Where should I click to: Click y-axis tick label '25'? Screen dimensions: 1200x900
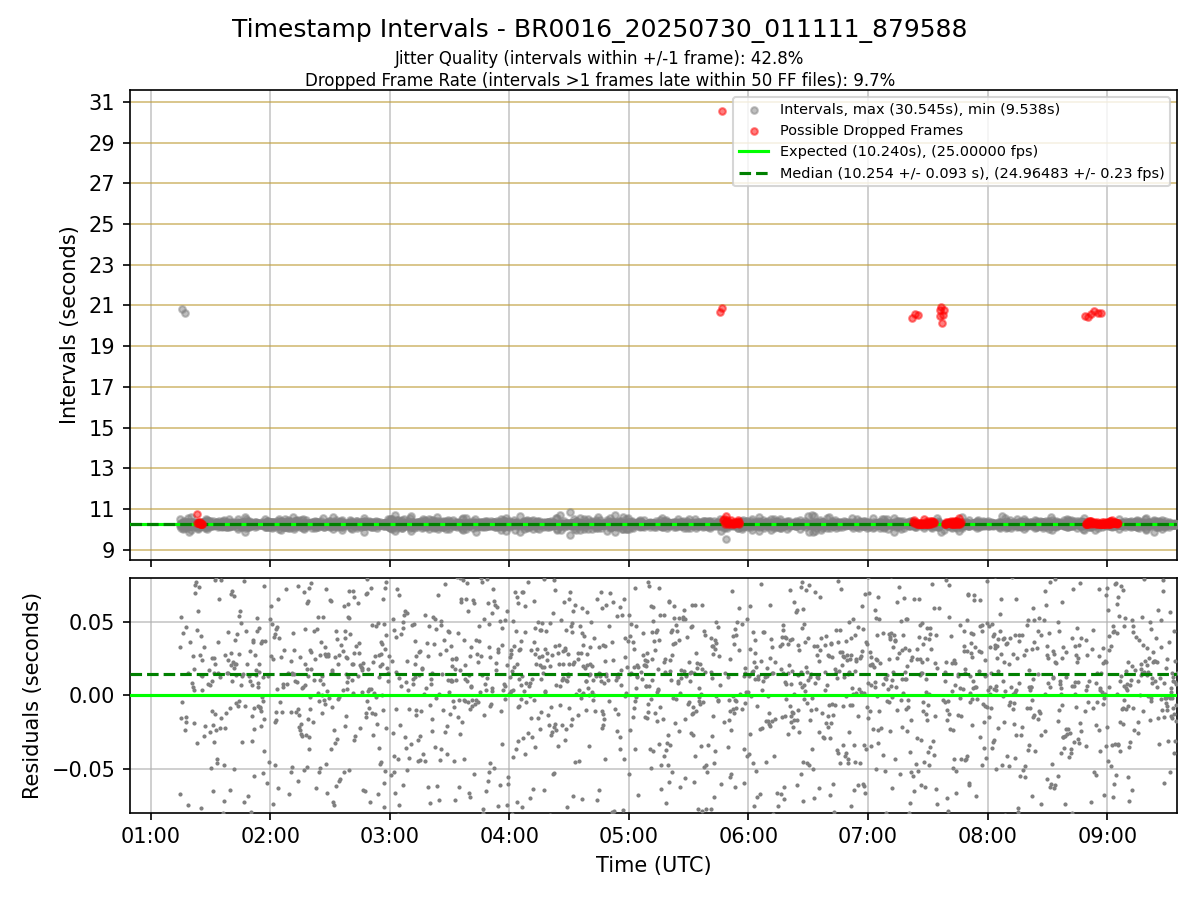102,225
